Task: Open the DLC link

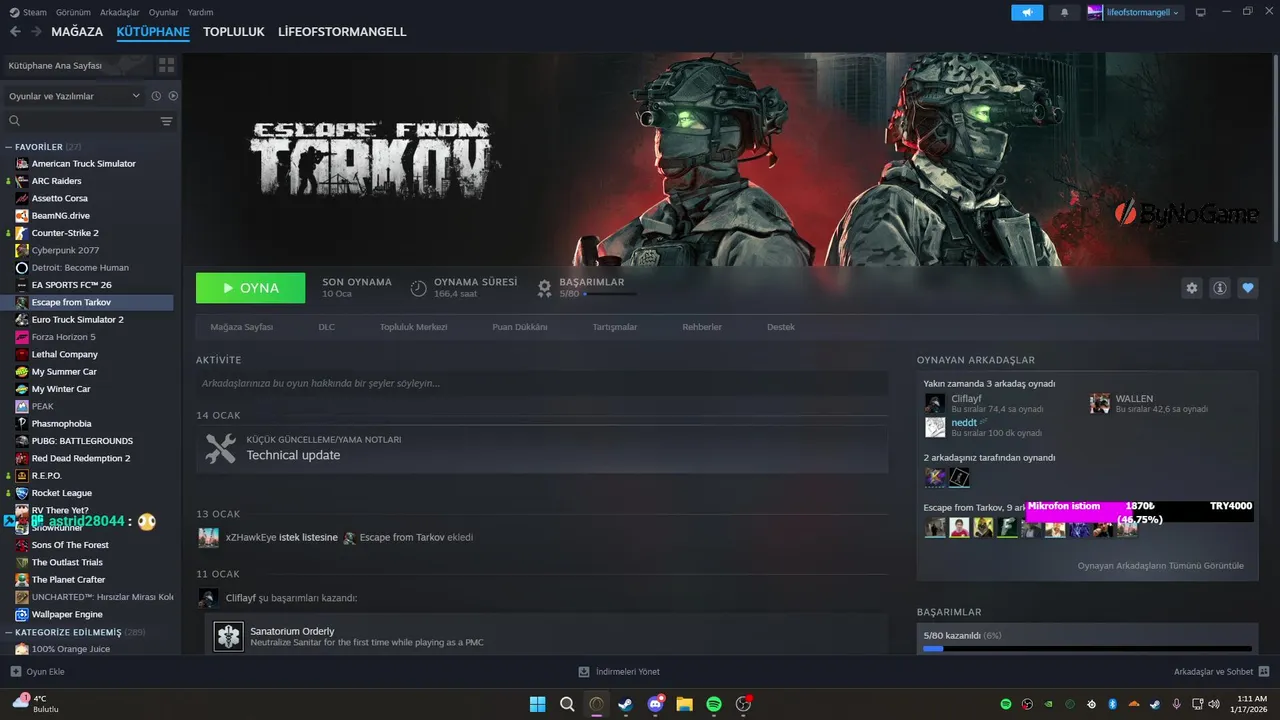Action: (326, 327)
